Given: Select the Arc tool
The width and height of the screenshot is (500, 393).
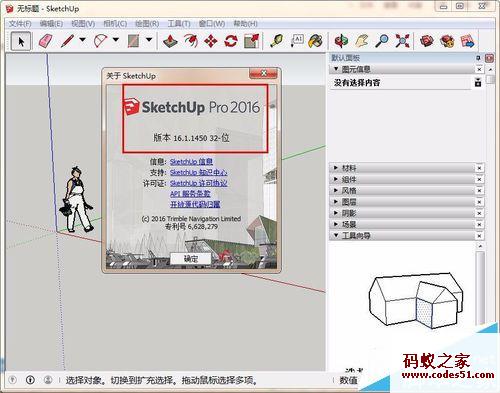Looking at the screenshot, I should click(100, 41).
